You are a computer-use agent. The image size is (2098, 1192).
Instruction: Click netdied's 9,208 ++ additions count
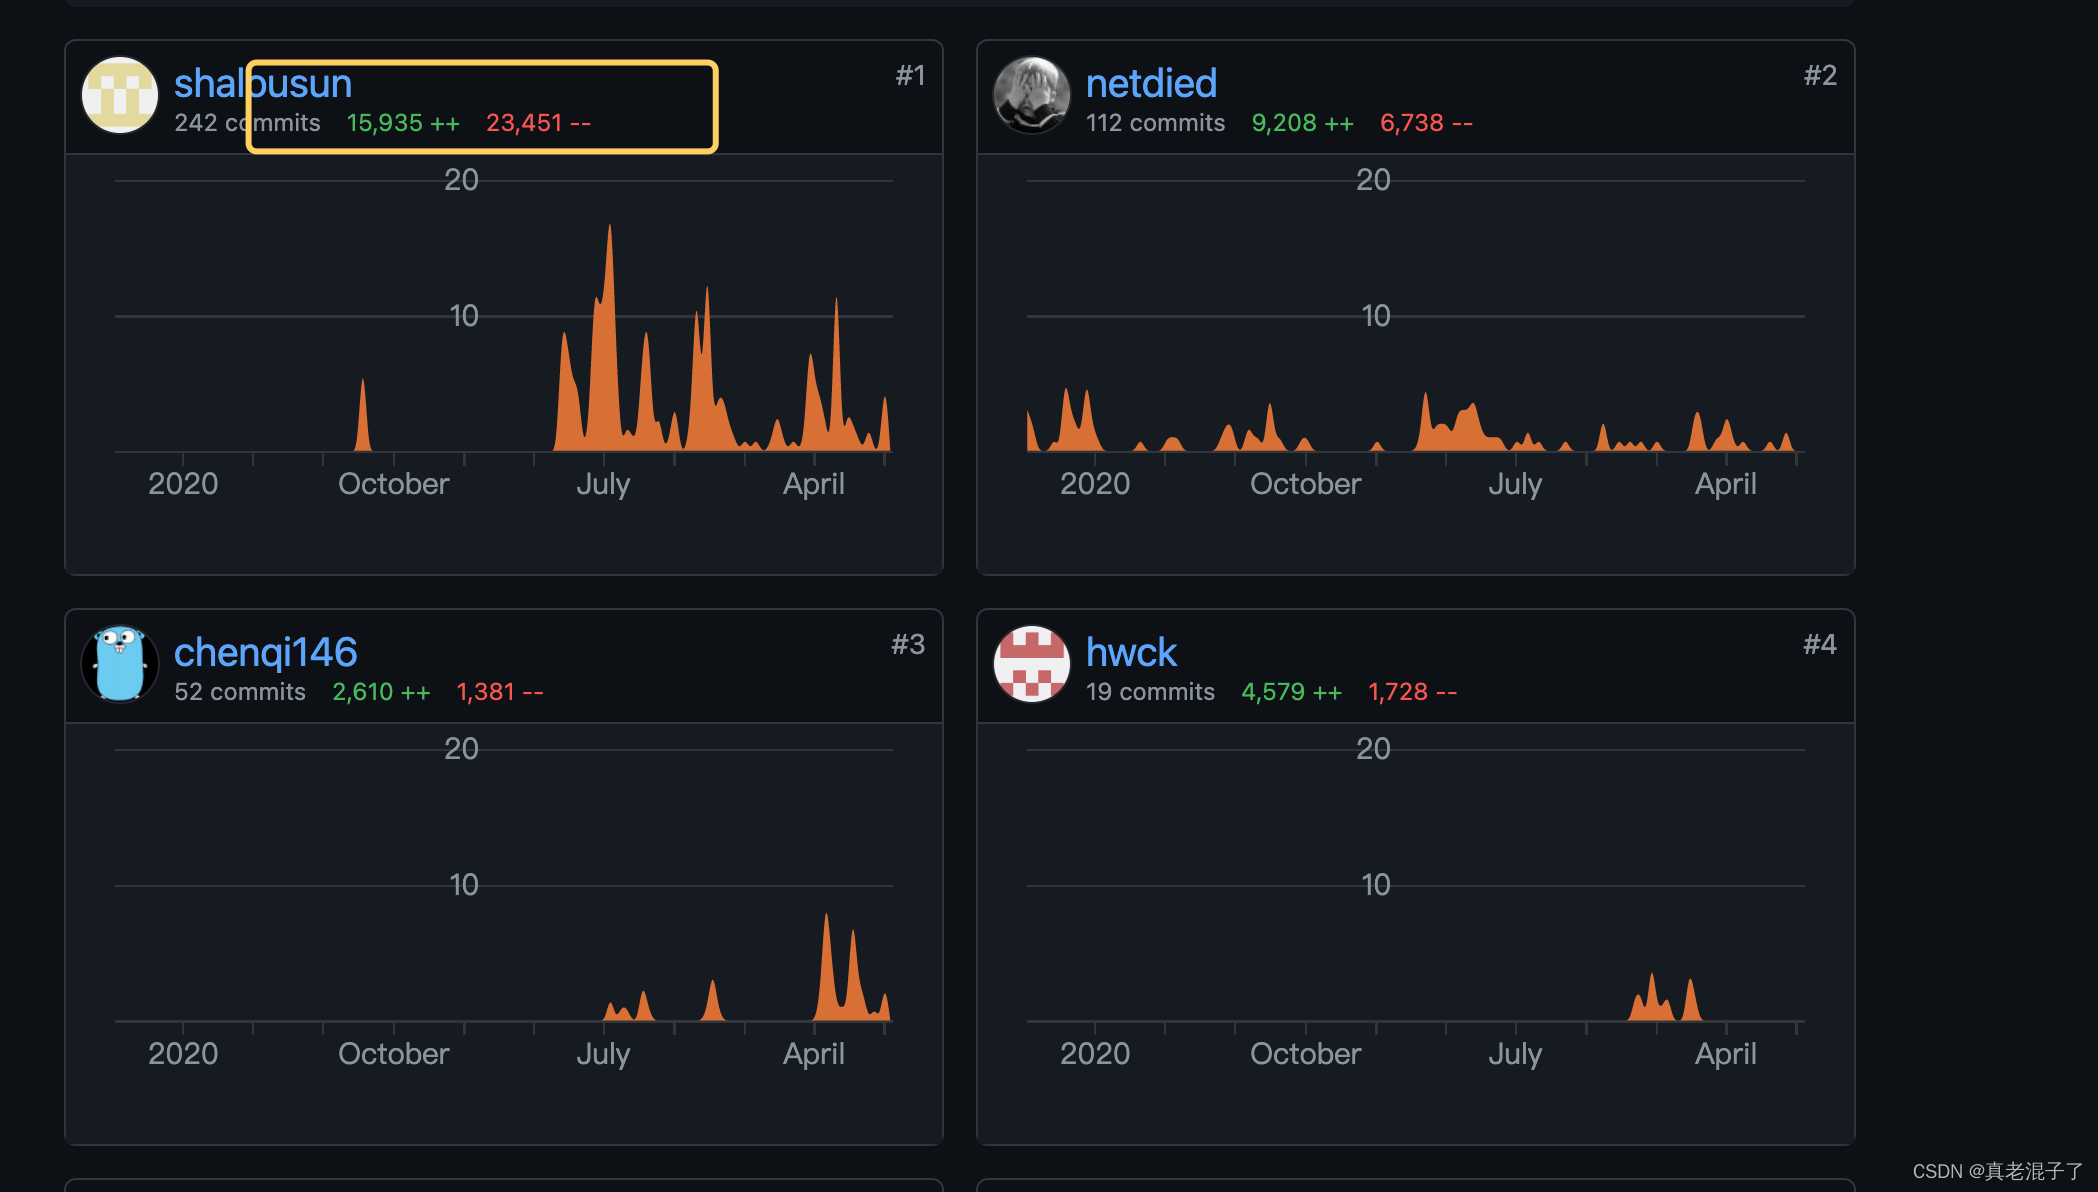tap(1302, 123)
